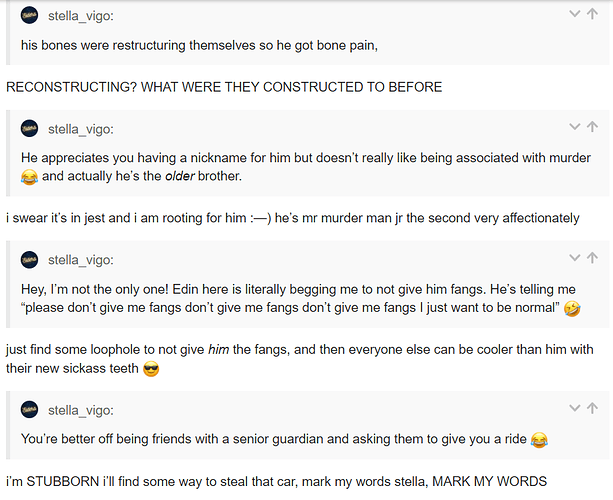This screenshot has height=500, width=613.
Task: Click the sunglasses emoji after "sickass teeth"
Action: point(151,369)
